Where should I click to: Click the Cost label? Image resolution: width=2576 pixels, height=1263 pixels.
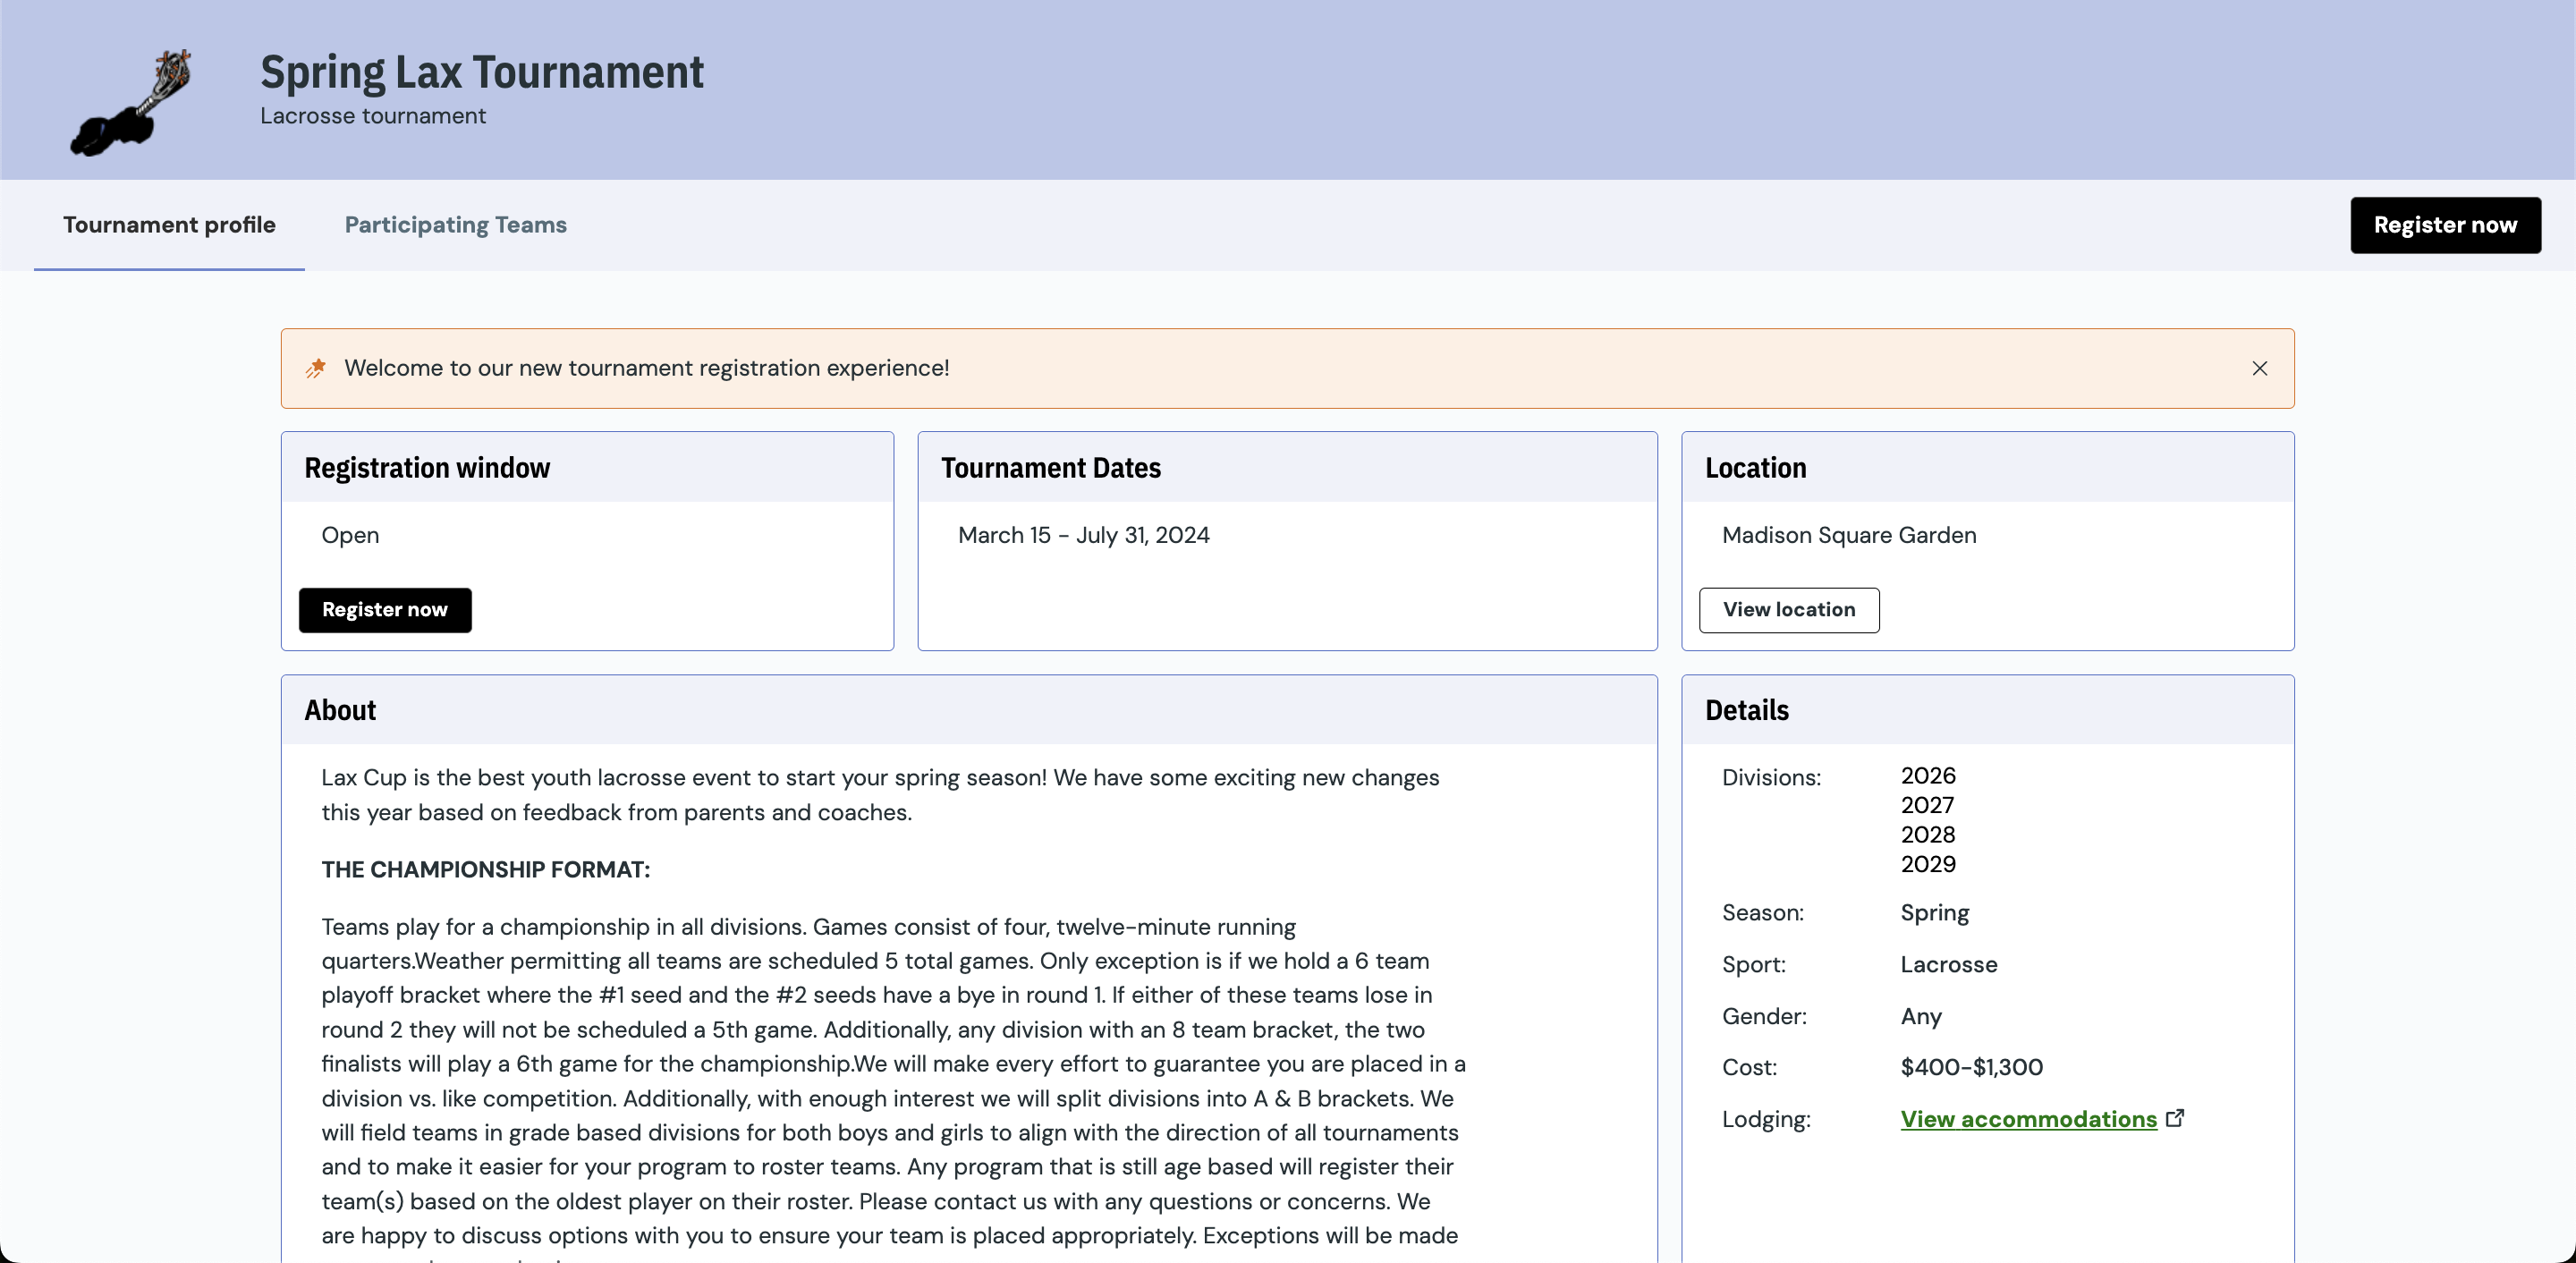tap(1749, 1068)
